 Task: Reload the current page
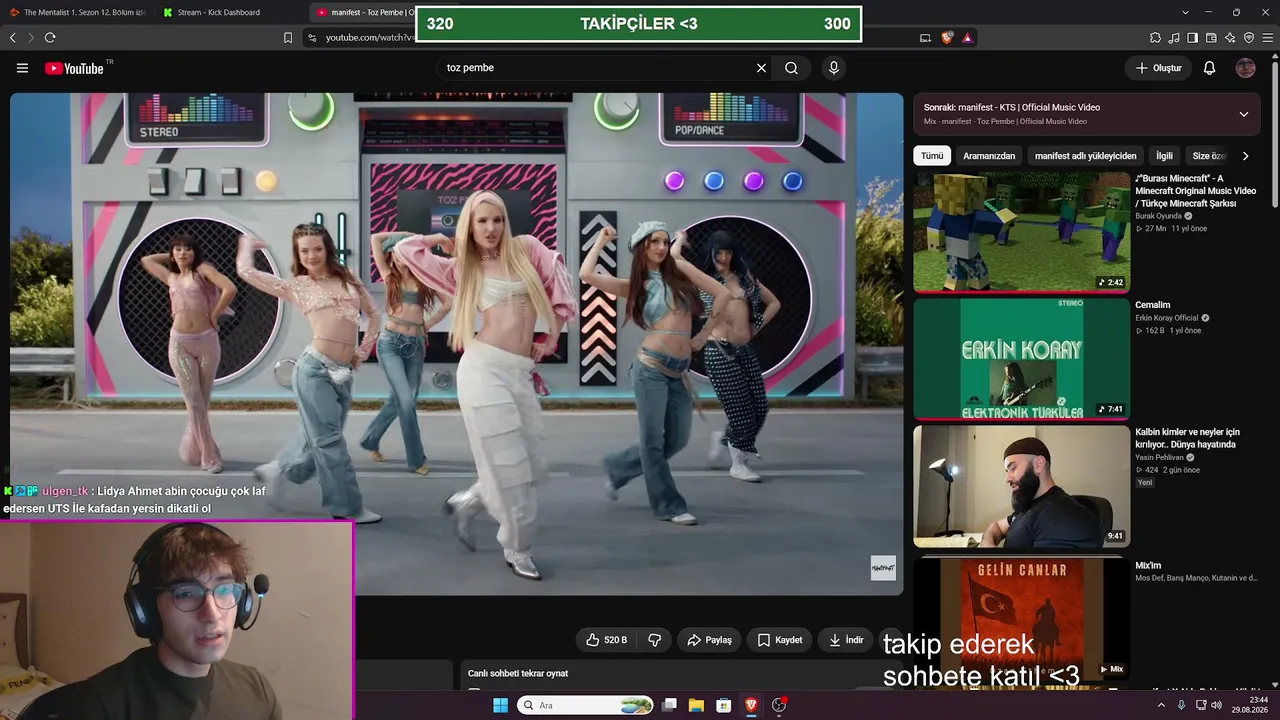coord(50,38)
